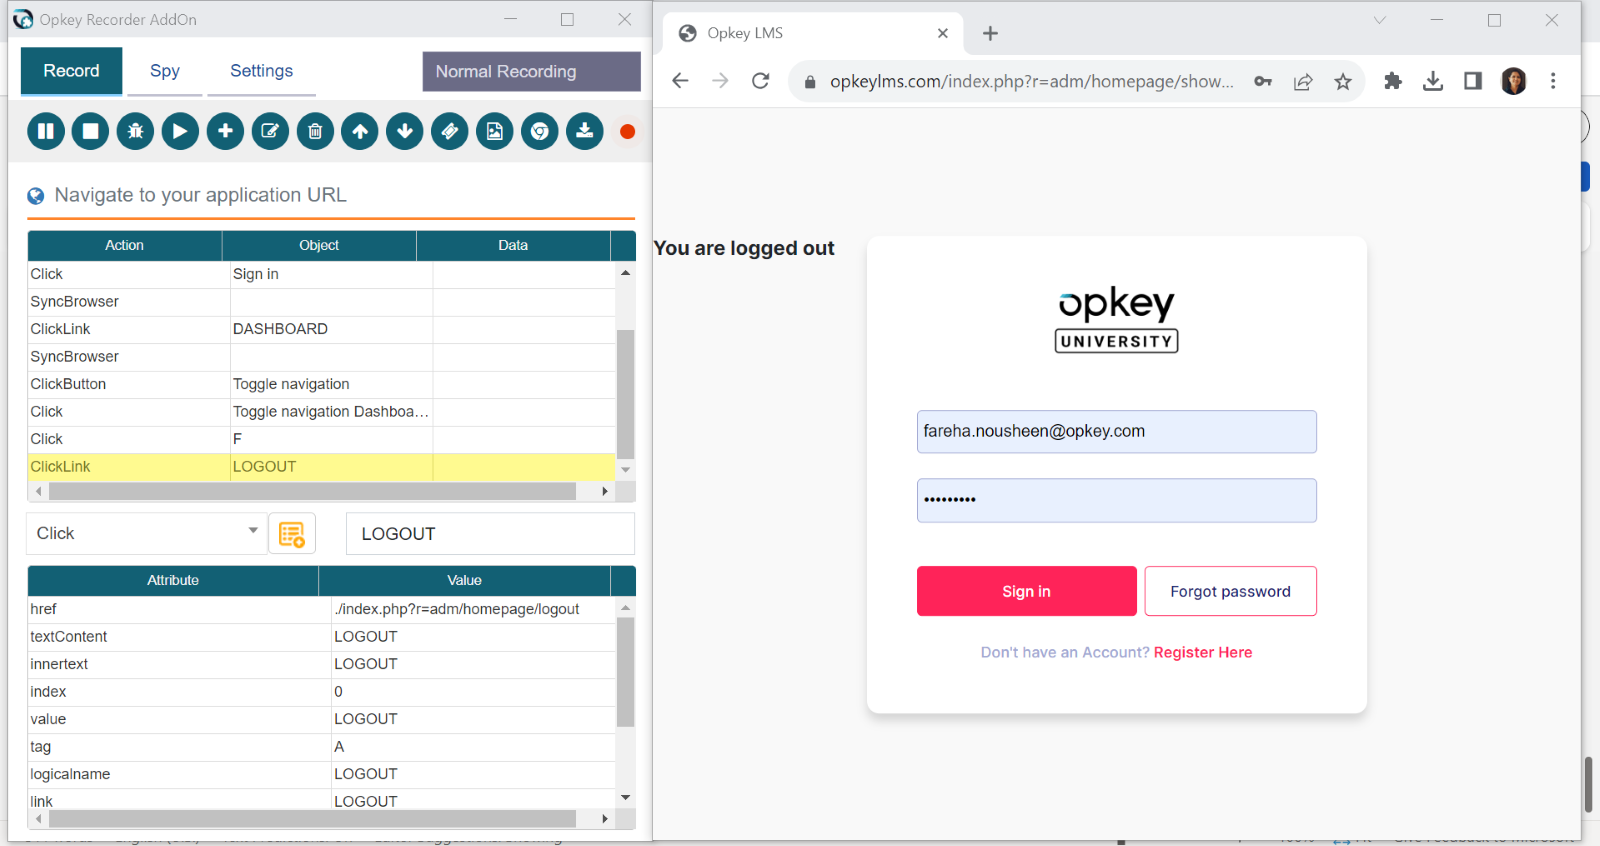Select the Opkey LMS browser tab

point(812,33)
